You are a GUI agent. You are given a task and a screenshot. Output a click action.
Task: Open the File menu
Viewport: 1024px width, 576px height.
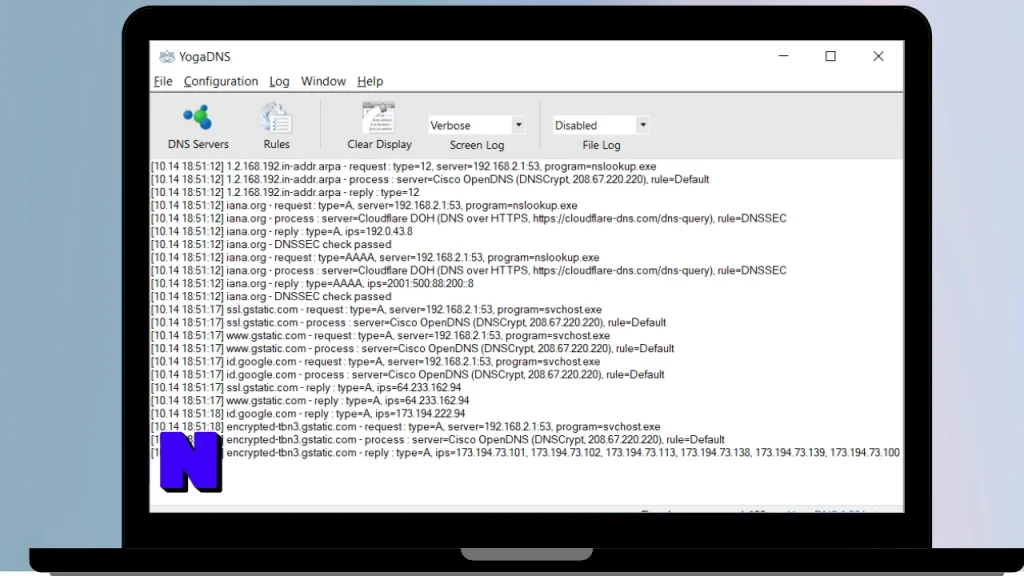pos(163,82)
